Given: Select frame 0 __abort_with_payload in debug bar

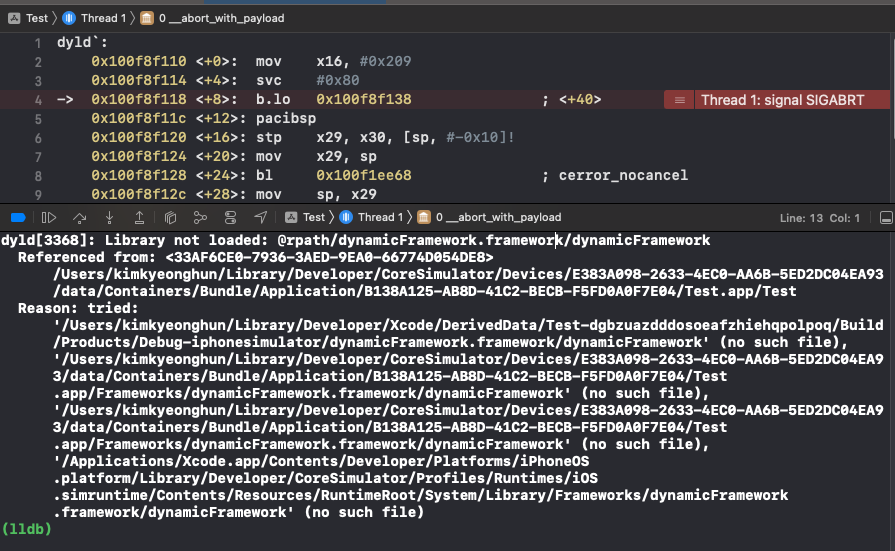Looking at the screenshot, I should [490, 218].
